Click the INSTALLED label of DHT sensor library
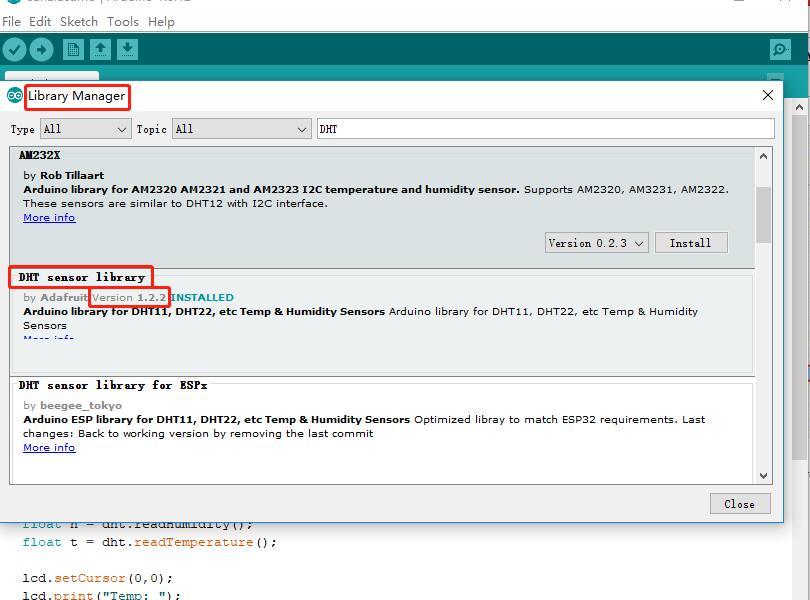810x600 pixels. (x=202, y=298)
